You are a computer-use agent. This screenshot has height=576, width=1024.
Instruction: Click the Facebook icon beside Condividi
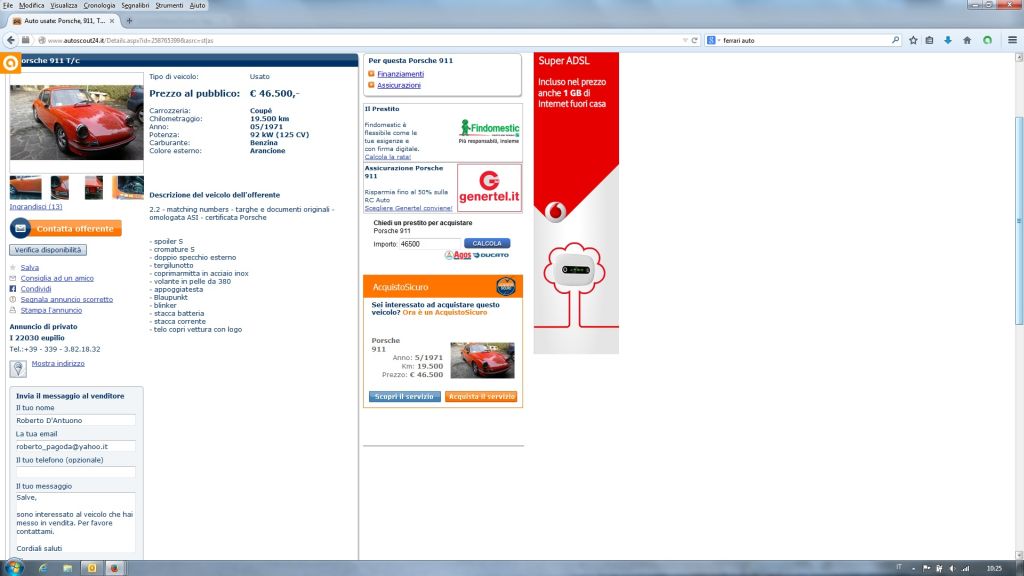(x=12, y=289)
